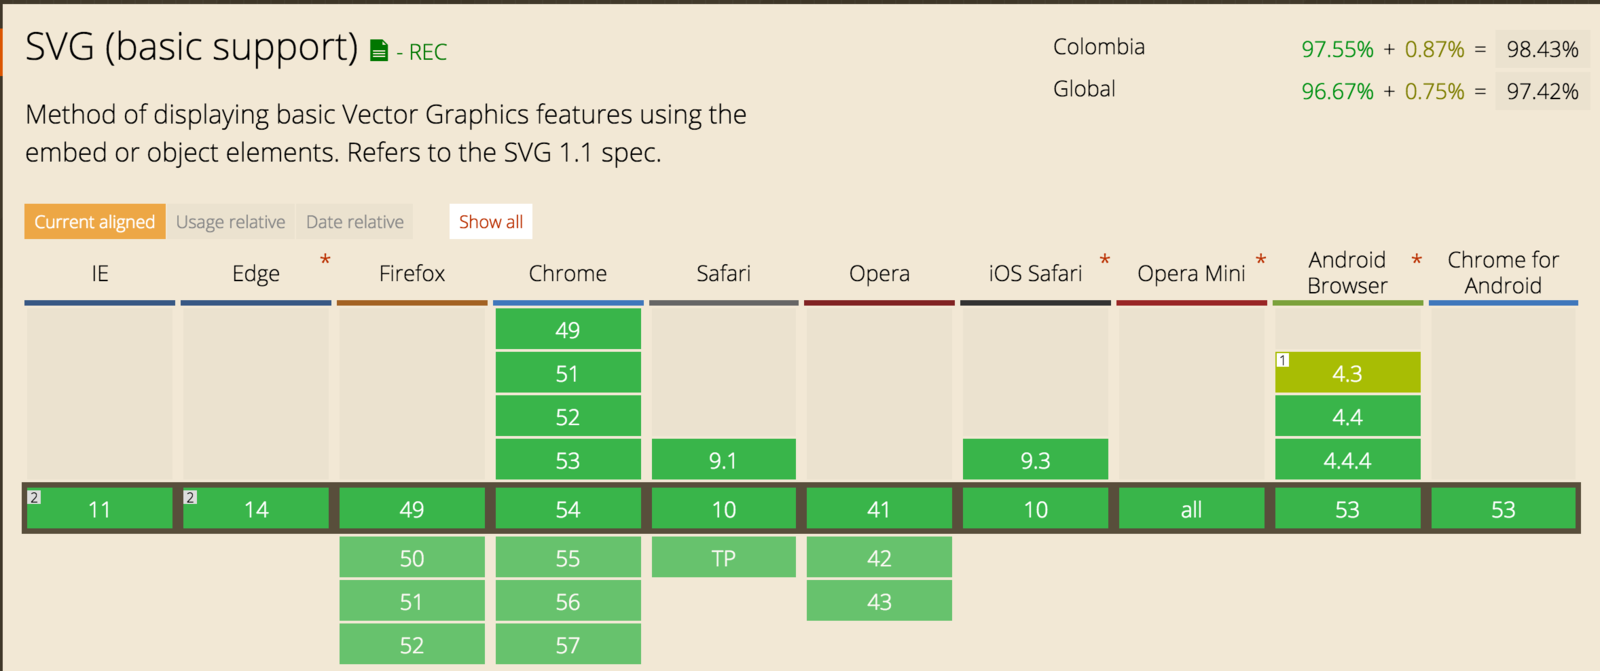Select the Firefox column header
This screenshot has width=1600, height=671.
tap(412, 274)
